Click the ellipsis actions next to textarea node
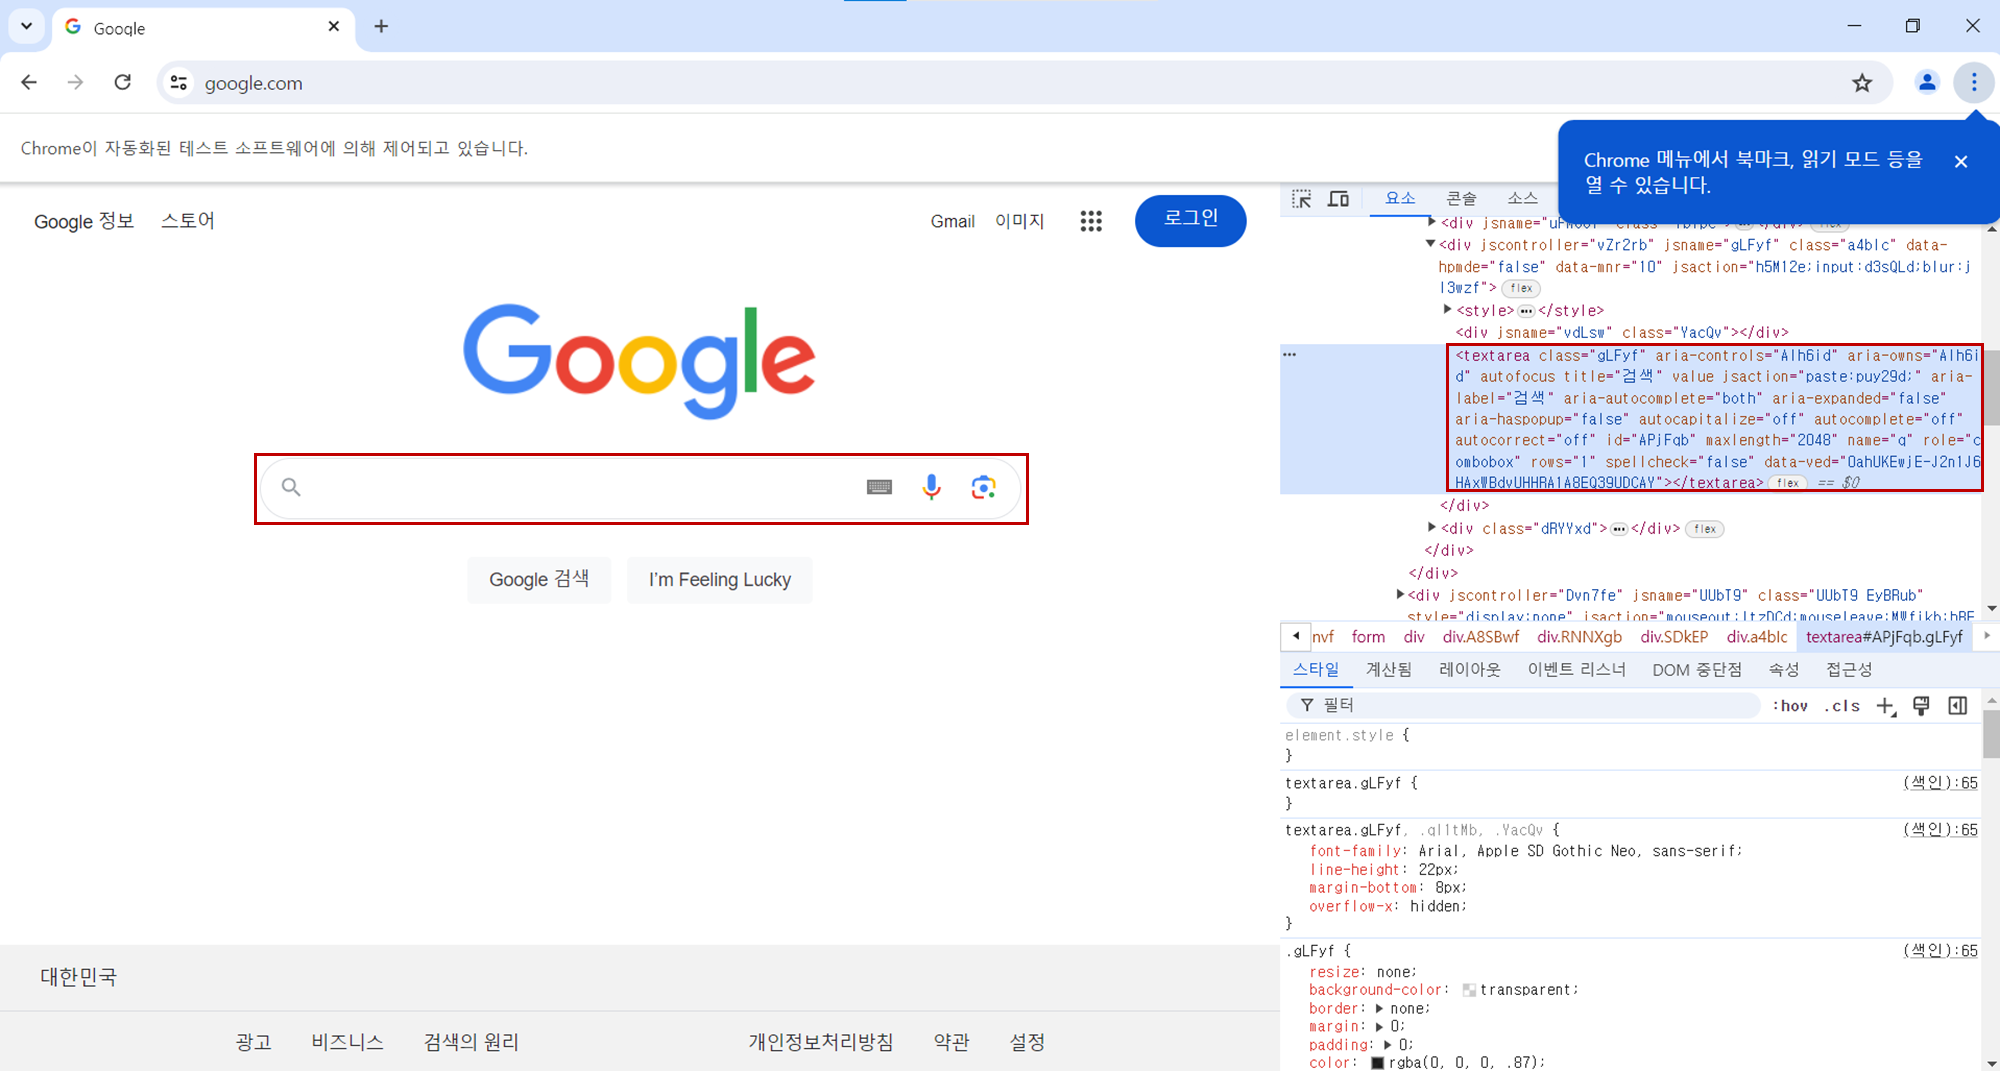This screenshot has height=1071, width=2000. (x=1290, y=354)
